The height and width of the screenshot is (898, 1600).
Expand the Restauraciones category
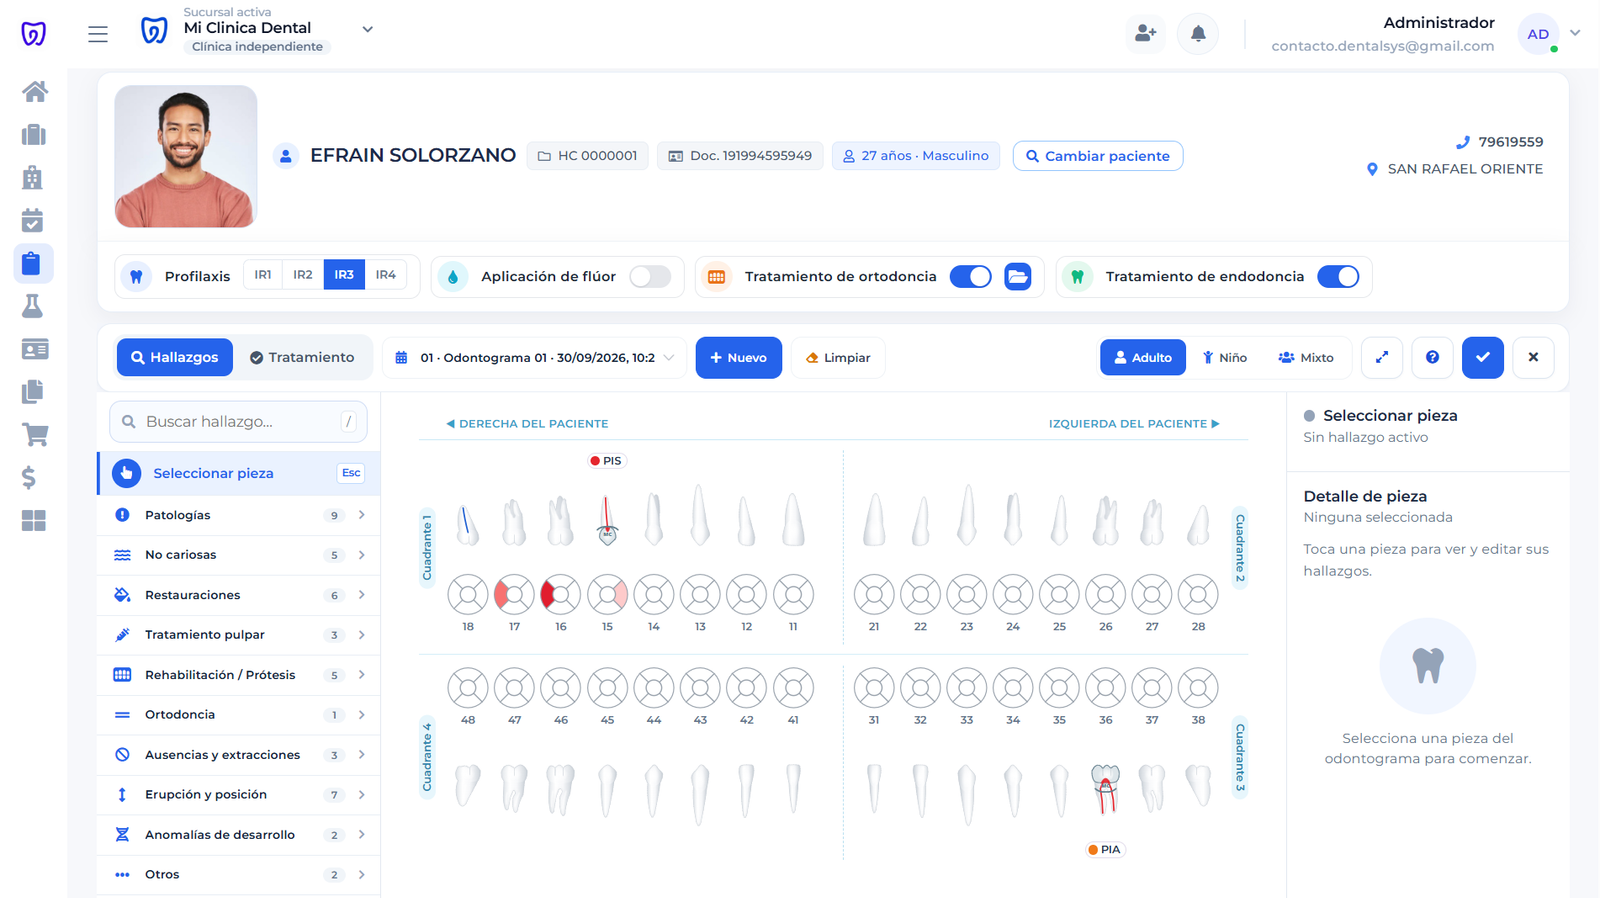[239, 595]
